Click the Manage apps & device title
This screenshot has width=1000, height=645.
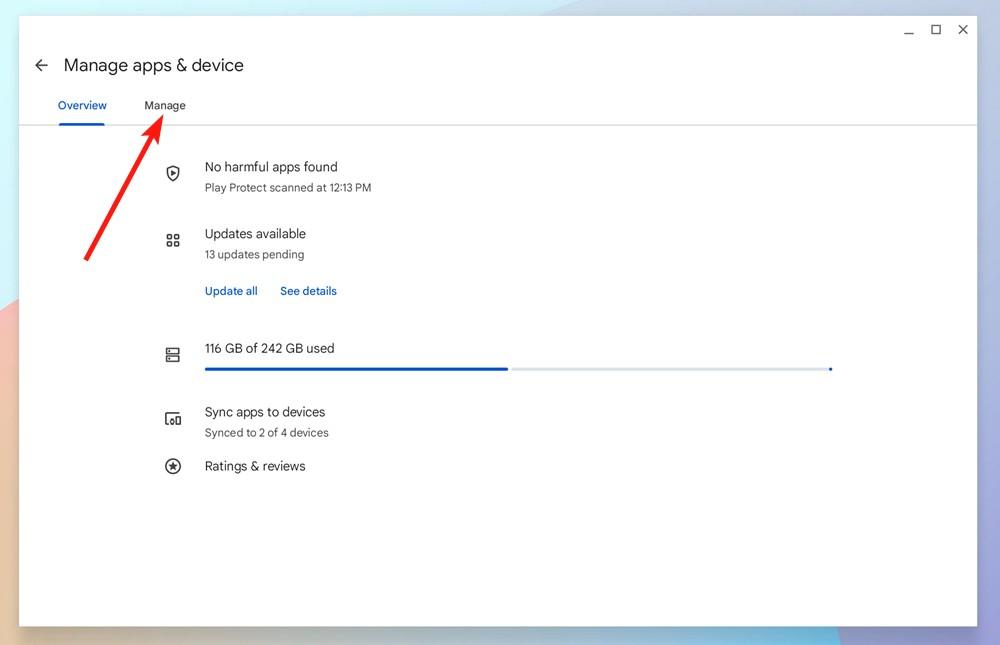tap(154, 65)
